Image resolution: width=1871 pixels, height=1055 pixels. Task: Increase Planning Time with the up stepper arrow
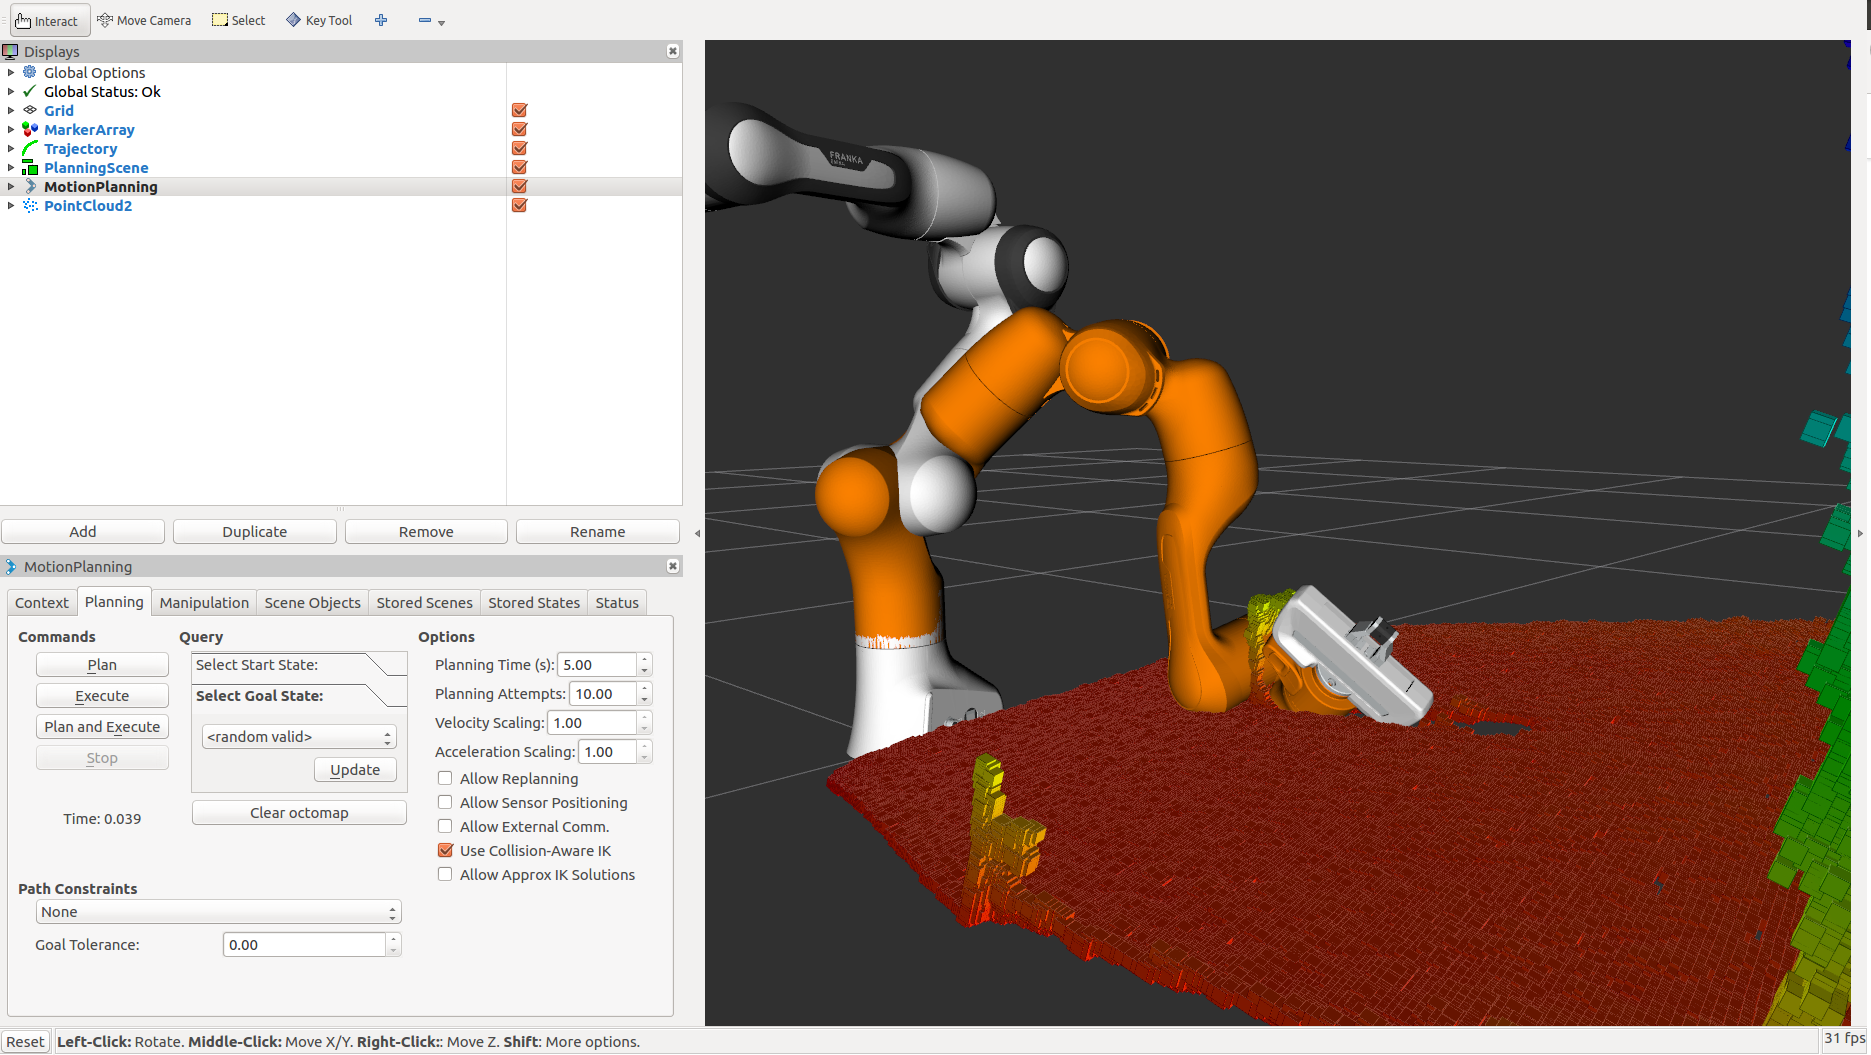point(643,659)
